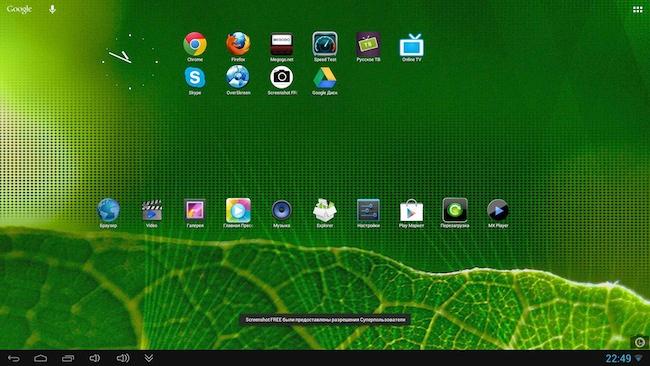Image resolution: width=650 pixels, height=366 pixels.
Task: Start the Speed Test app
Action: (x=325, y=44)
